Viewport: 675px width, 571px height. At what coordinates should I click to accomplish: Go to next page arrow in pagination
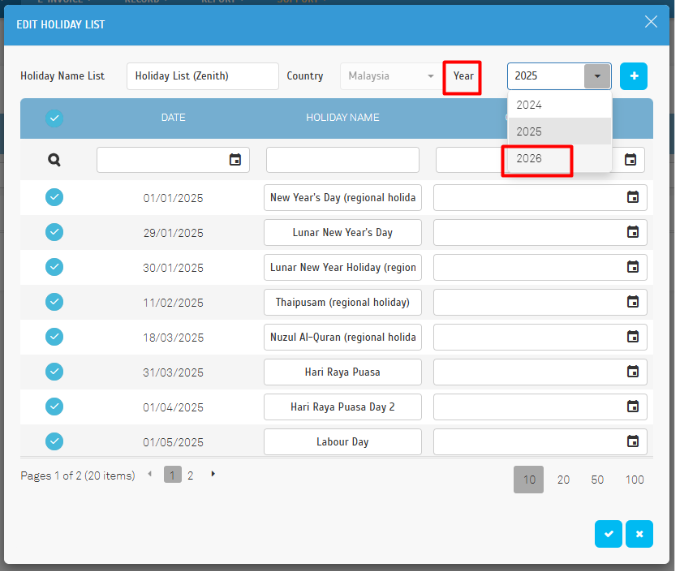point(213,474)
